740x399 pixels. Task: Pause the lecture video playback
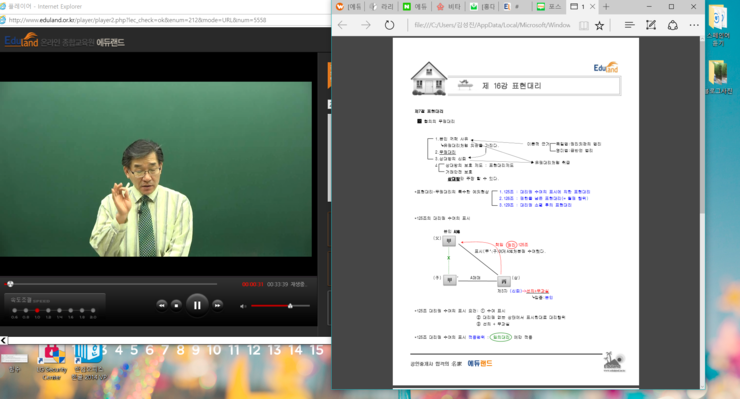click(197, 306)
